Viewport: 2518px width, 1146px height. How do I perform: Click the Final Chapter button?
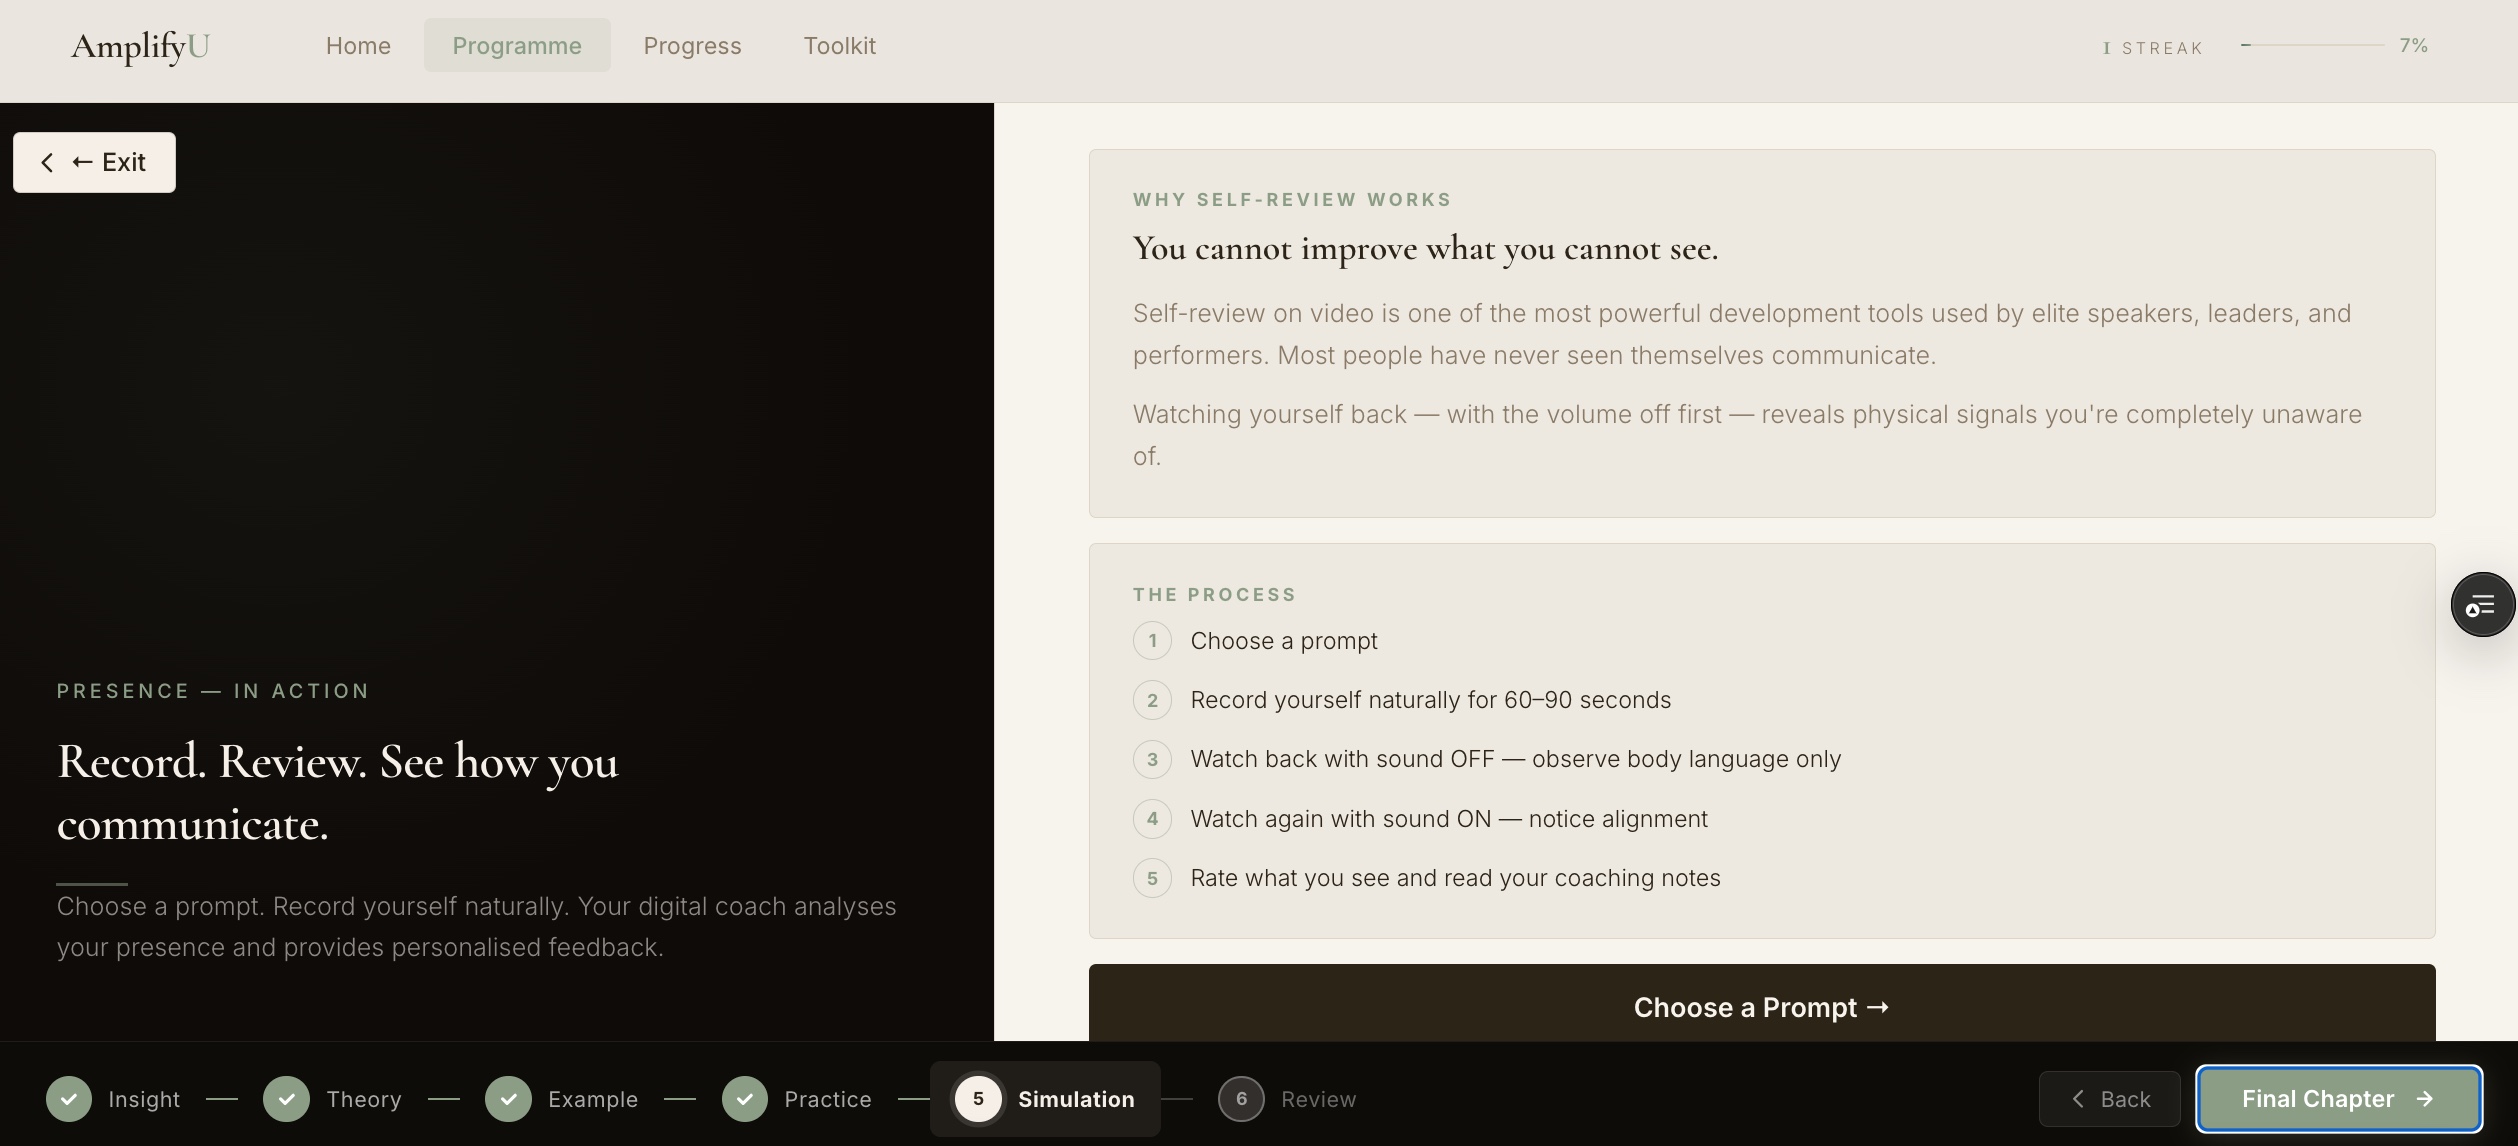[x=2339, y=1099]
